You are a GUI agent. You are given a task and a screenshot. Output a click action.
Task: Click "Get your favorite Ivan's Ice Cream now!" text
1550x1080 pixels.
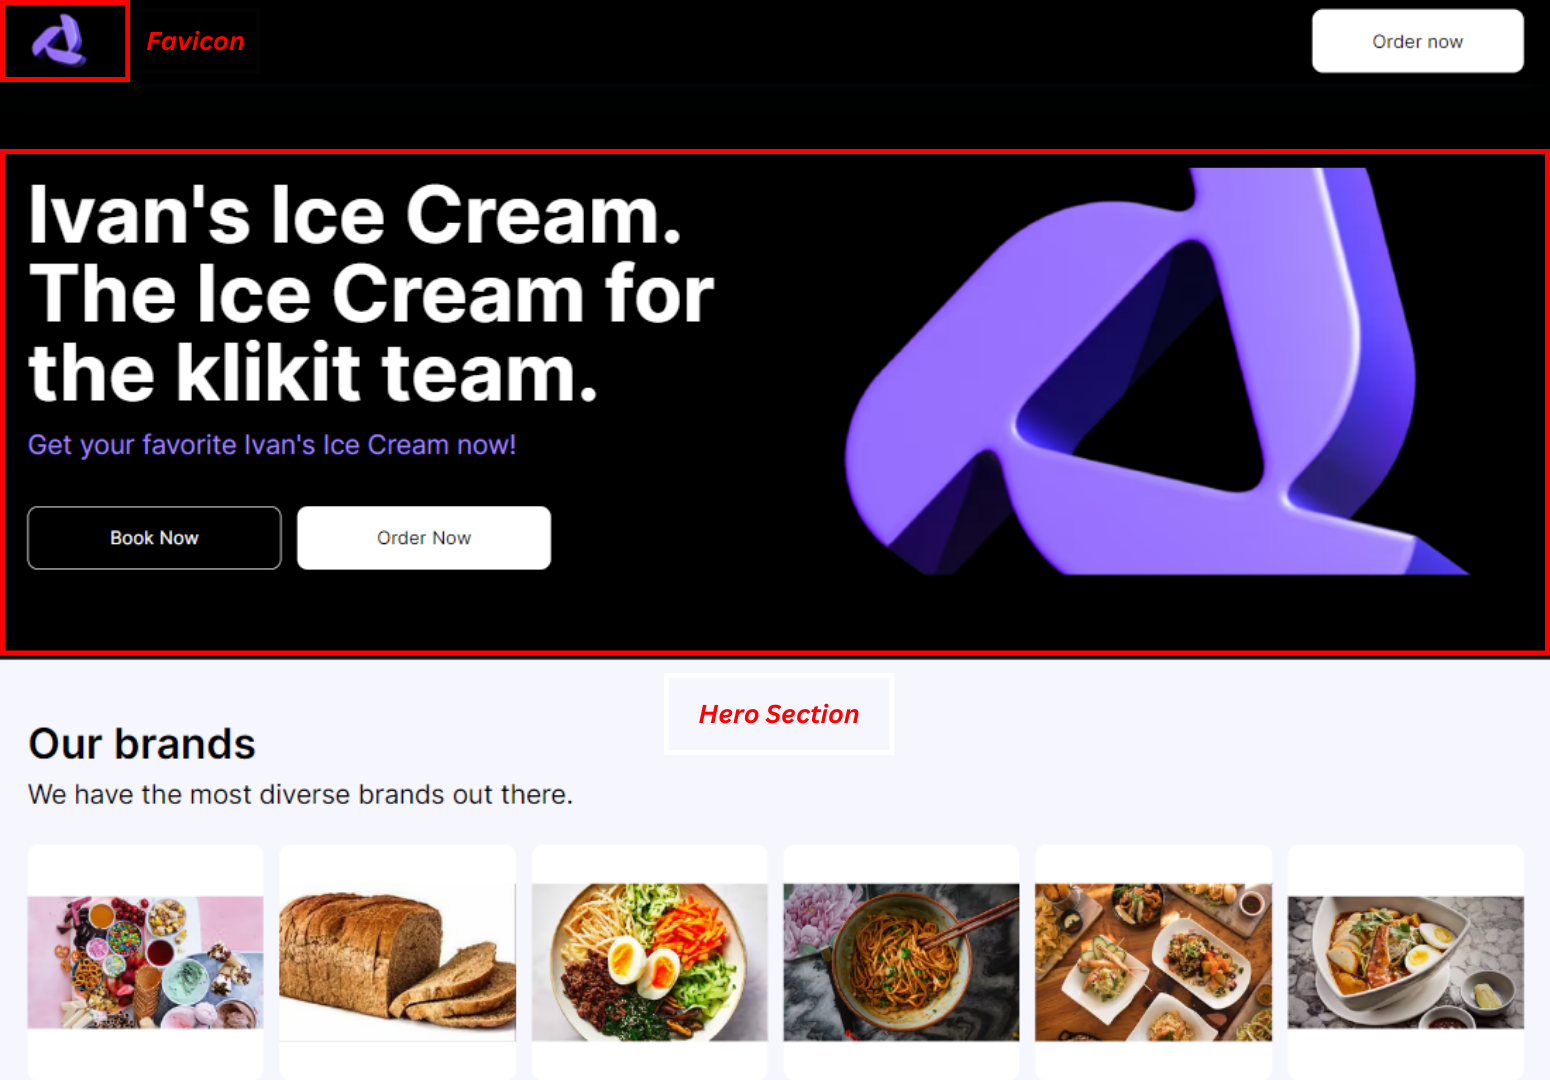pyautogui.click(x=272, y=445)
